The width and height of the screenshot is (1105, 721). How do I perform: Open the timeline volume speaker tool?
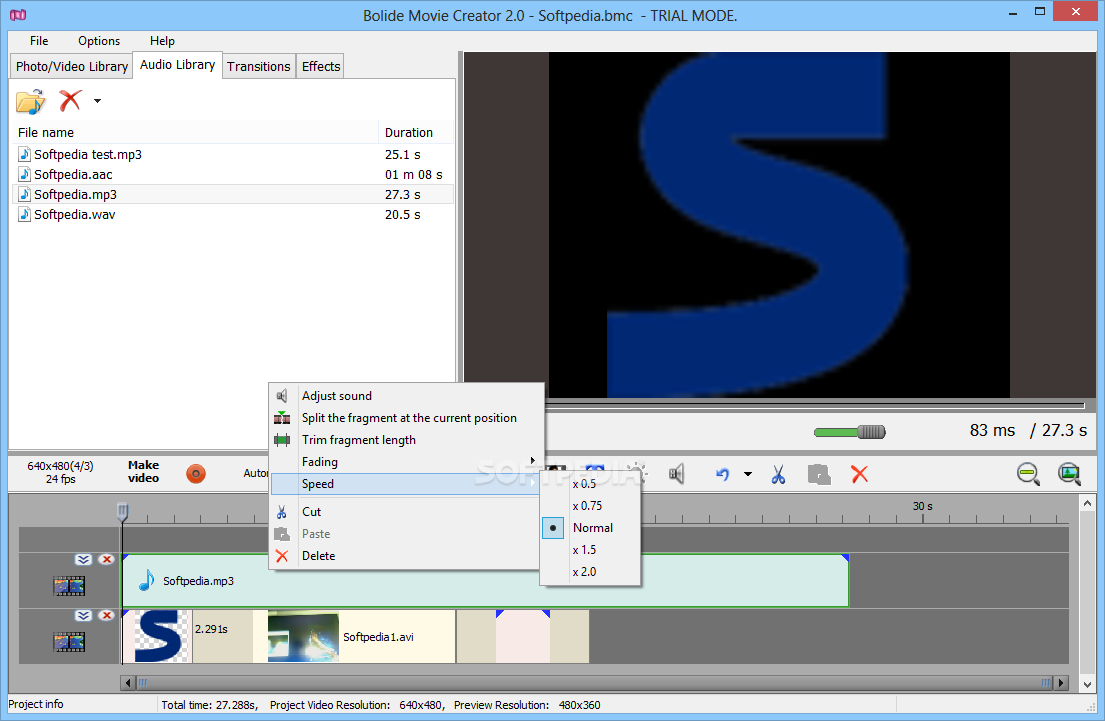[x=677, y=474]
